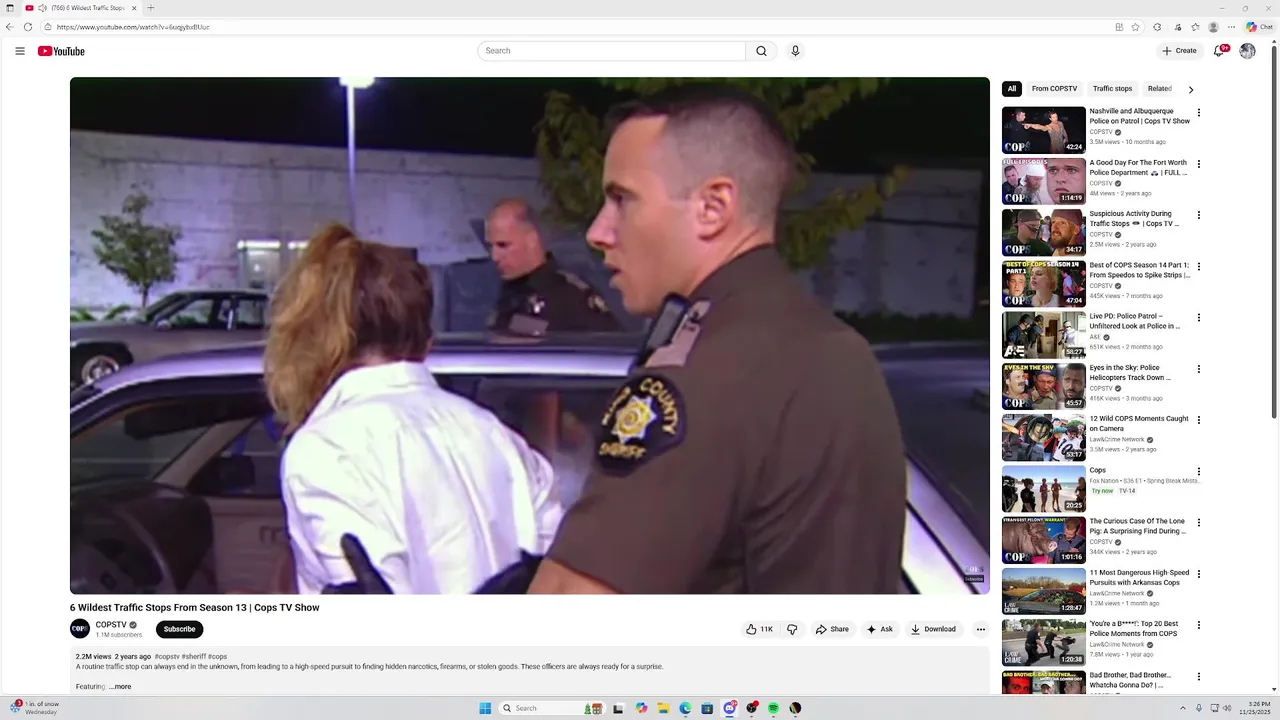Viewport: 1280px width, 720px height.
Task: Open Suspicious Activity During Traffic Stops thumbnail
Action: coord(1044,232)
